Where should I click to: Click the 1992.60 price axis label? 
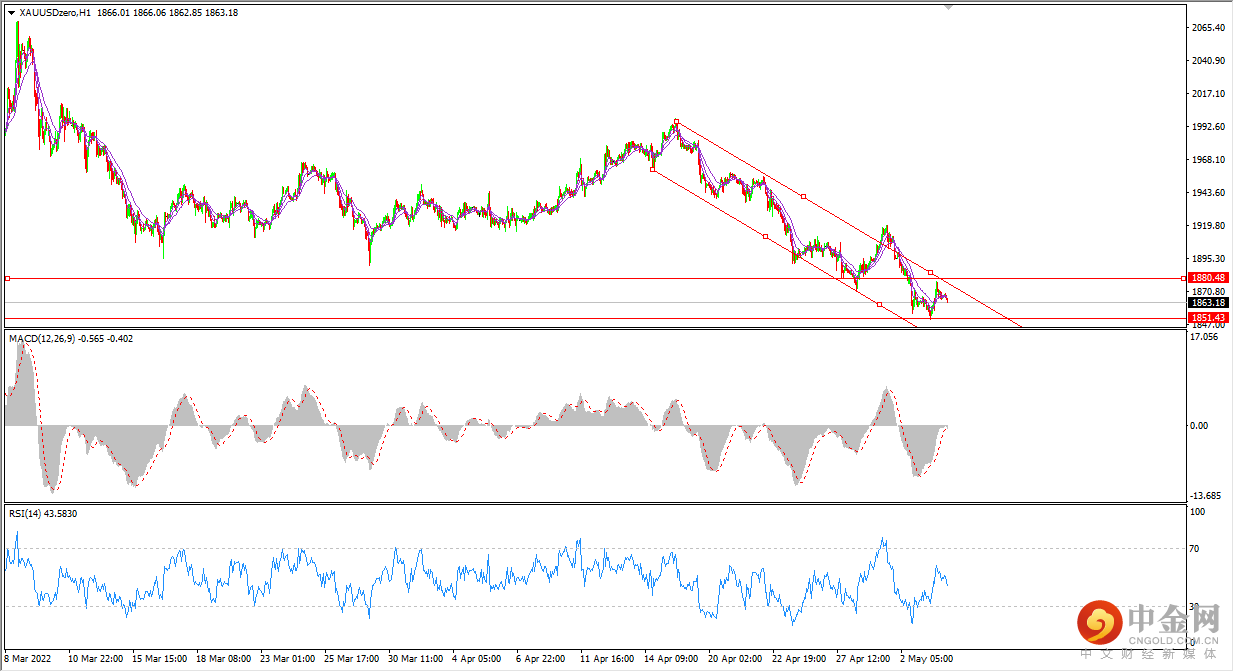(x=1210, y=127)
